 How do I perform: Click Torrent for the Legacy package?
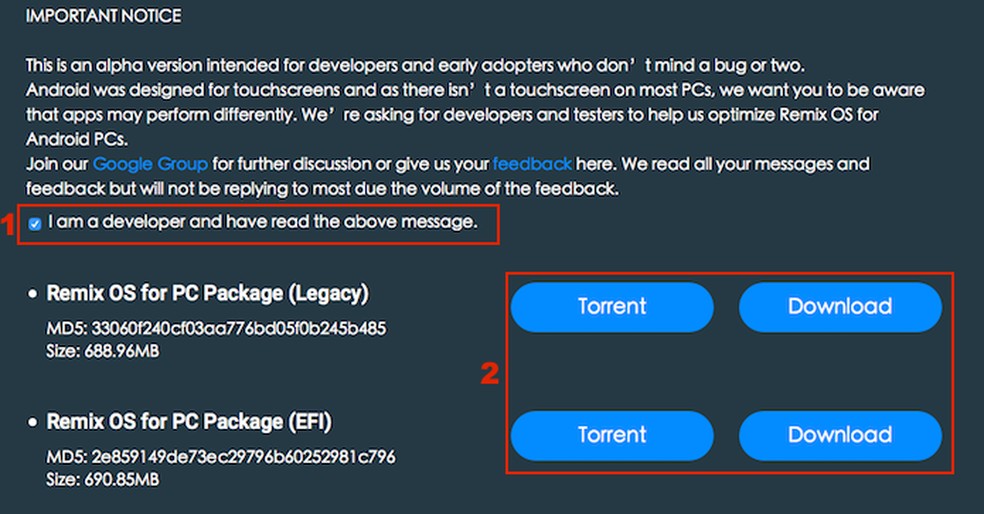(x=612, y=307)
